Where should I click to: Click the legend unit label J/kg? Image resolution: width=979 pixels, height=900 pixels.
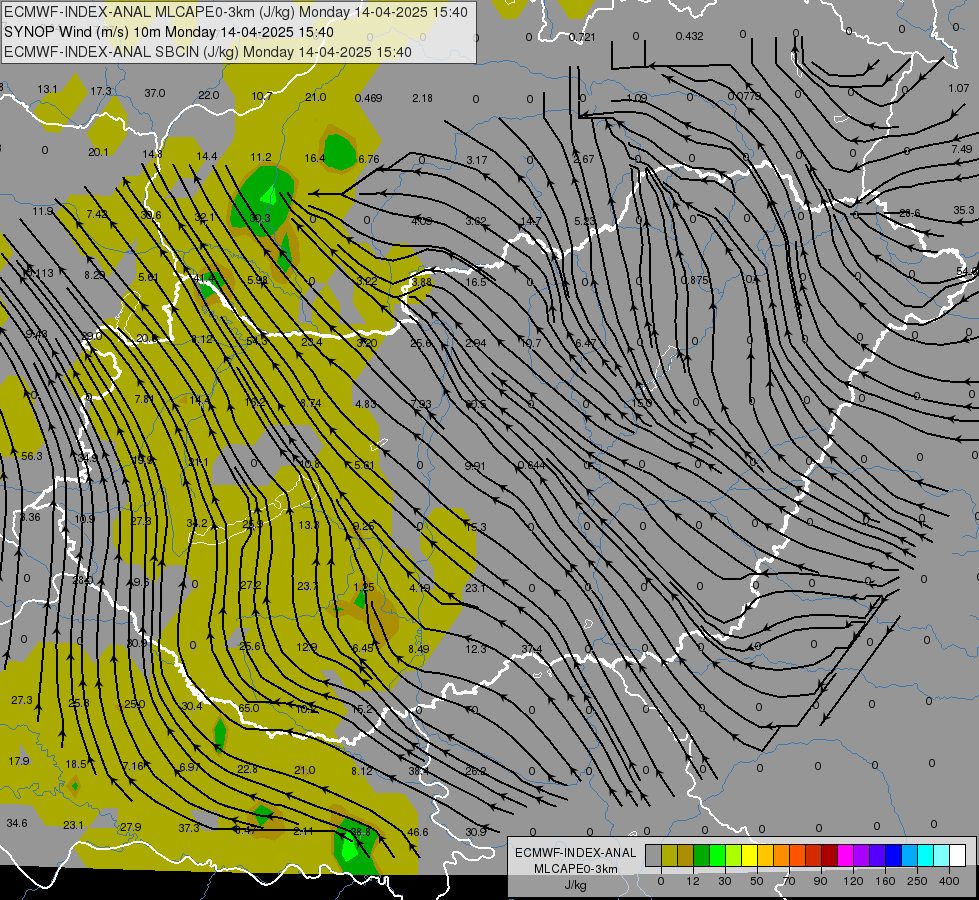click(575, 885)
